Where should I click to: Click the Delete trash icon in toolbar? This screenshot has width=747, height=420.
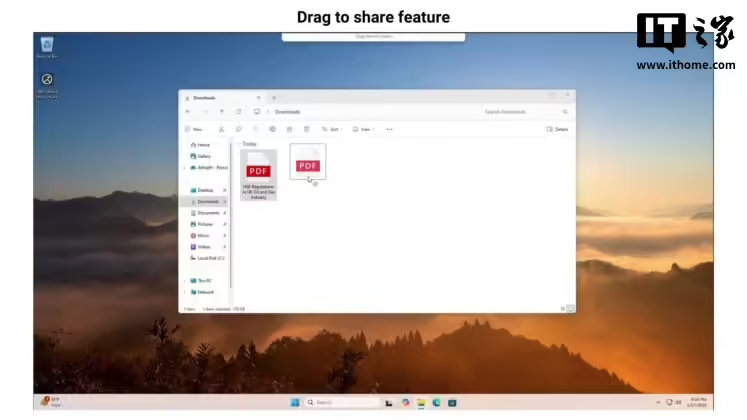click(307, 129)
